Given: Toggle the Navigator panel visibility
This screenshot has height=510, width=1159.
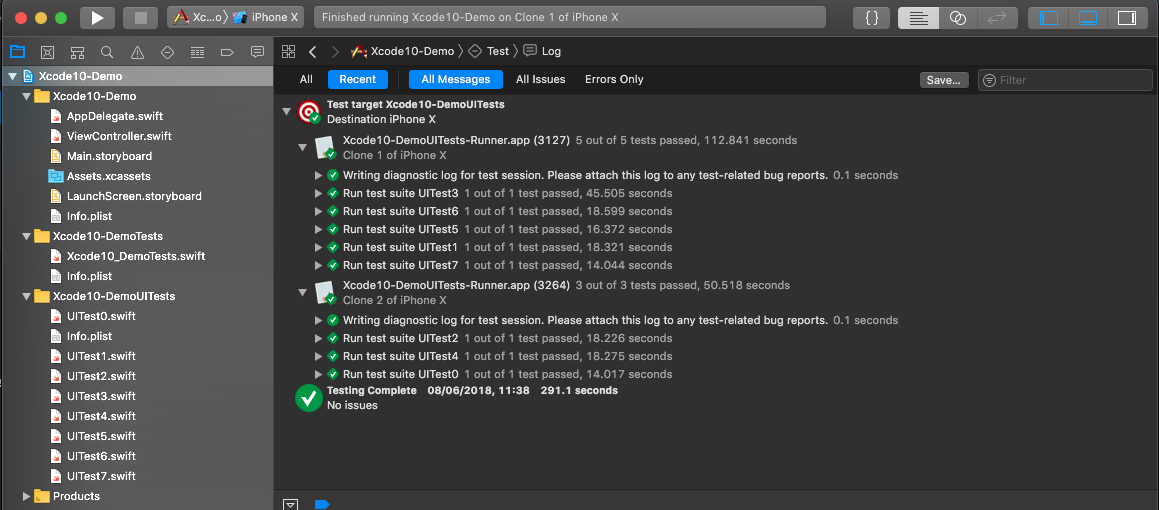Looking at the screenshot, I should coord(1049,18).
